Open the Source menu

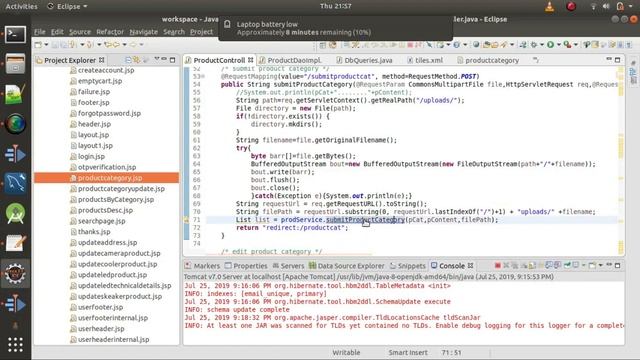coord(80,32)
